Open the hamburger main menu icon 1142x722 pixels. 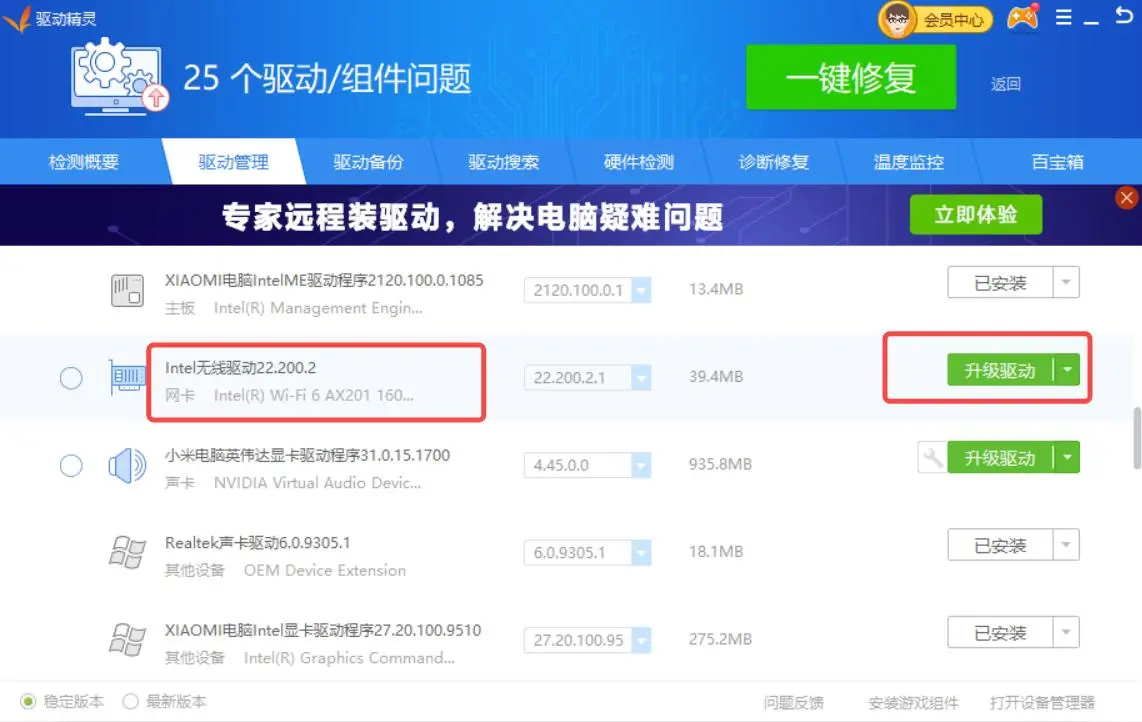(x=1064, y=18)
